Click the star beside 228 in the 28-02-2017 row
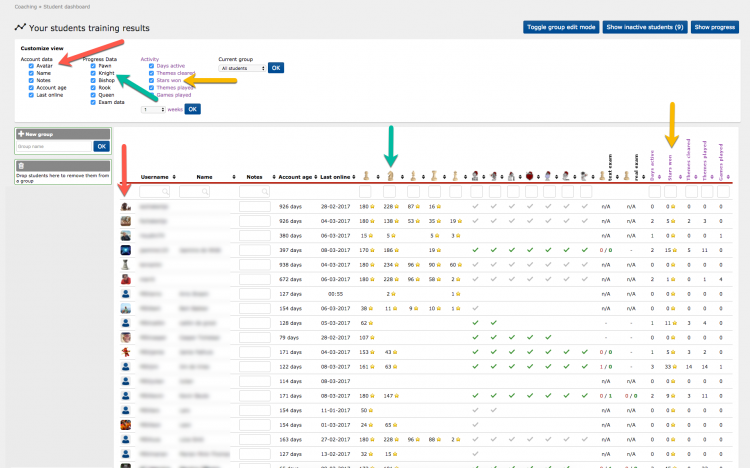Screen dimensions: 750x468 coord(397,207)
